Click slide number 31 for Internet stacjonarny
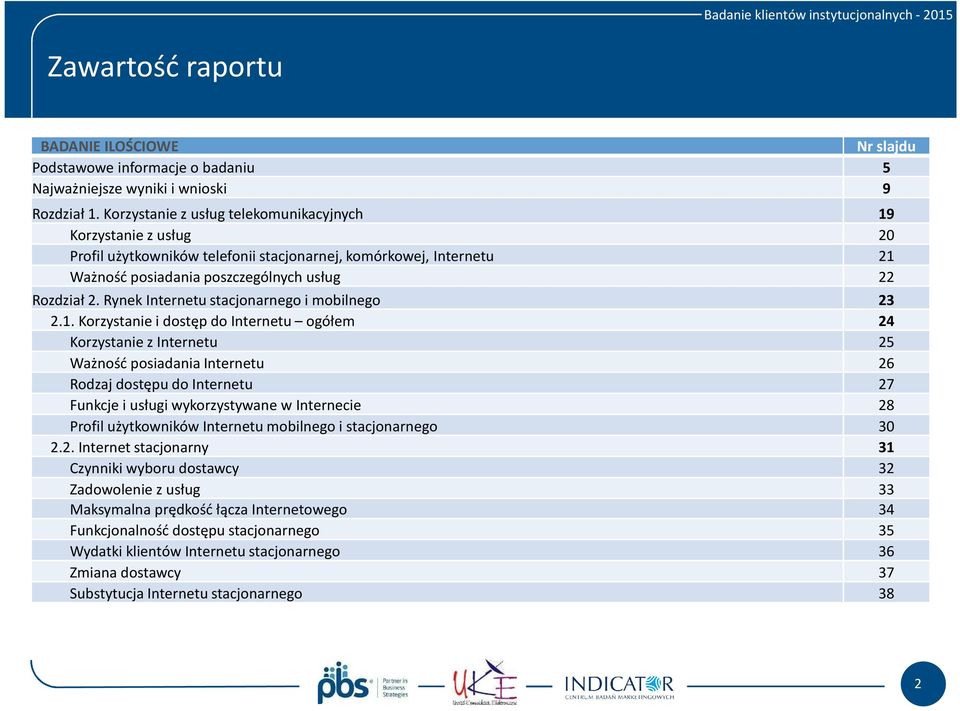 click(886, 447)
